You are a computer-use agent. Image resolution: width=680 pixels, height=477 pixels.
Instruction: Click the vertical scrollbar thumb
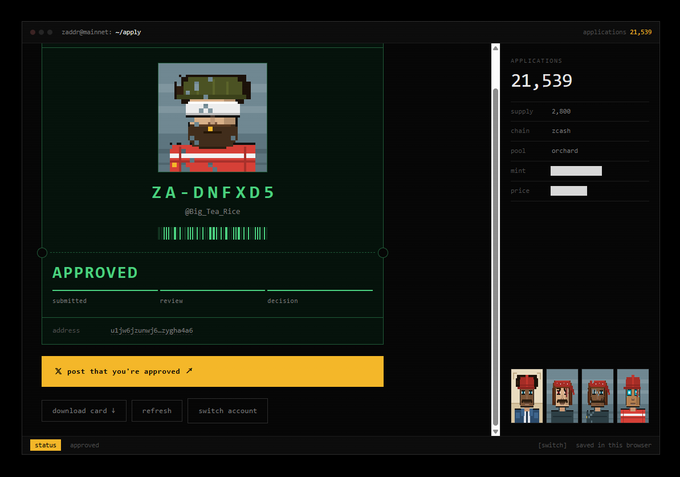pyautogui.click(x=495, y=257)
